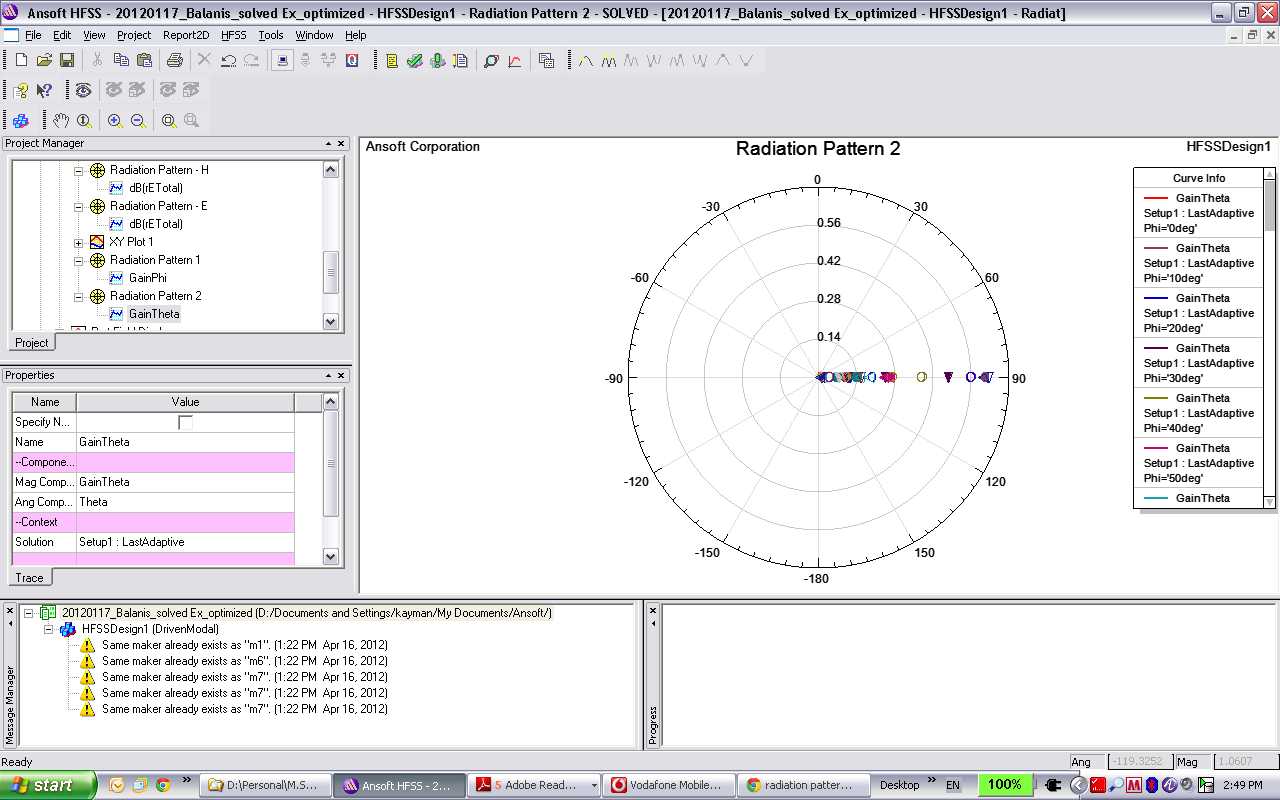Click the Undo arrow icon
The height and width of the screenshot is (800, 1280).
pyautogui.click(x=228, y=61)
